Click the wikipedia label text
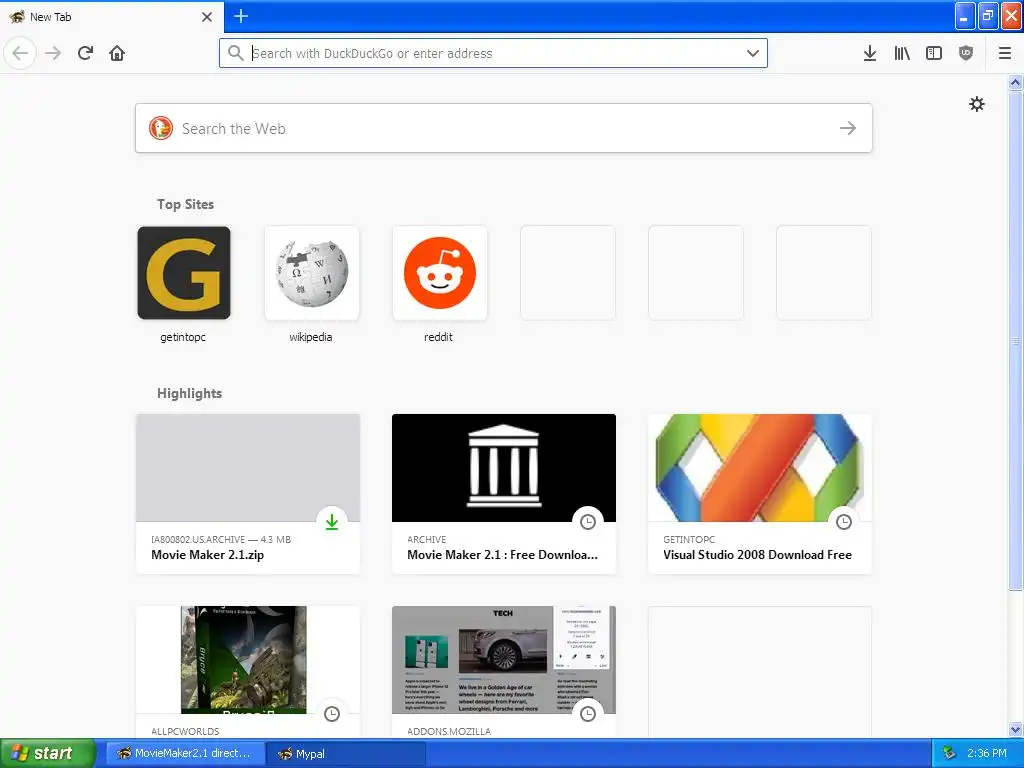The width and height of the screenshot is (1024, 768). [x=311, y=337]
